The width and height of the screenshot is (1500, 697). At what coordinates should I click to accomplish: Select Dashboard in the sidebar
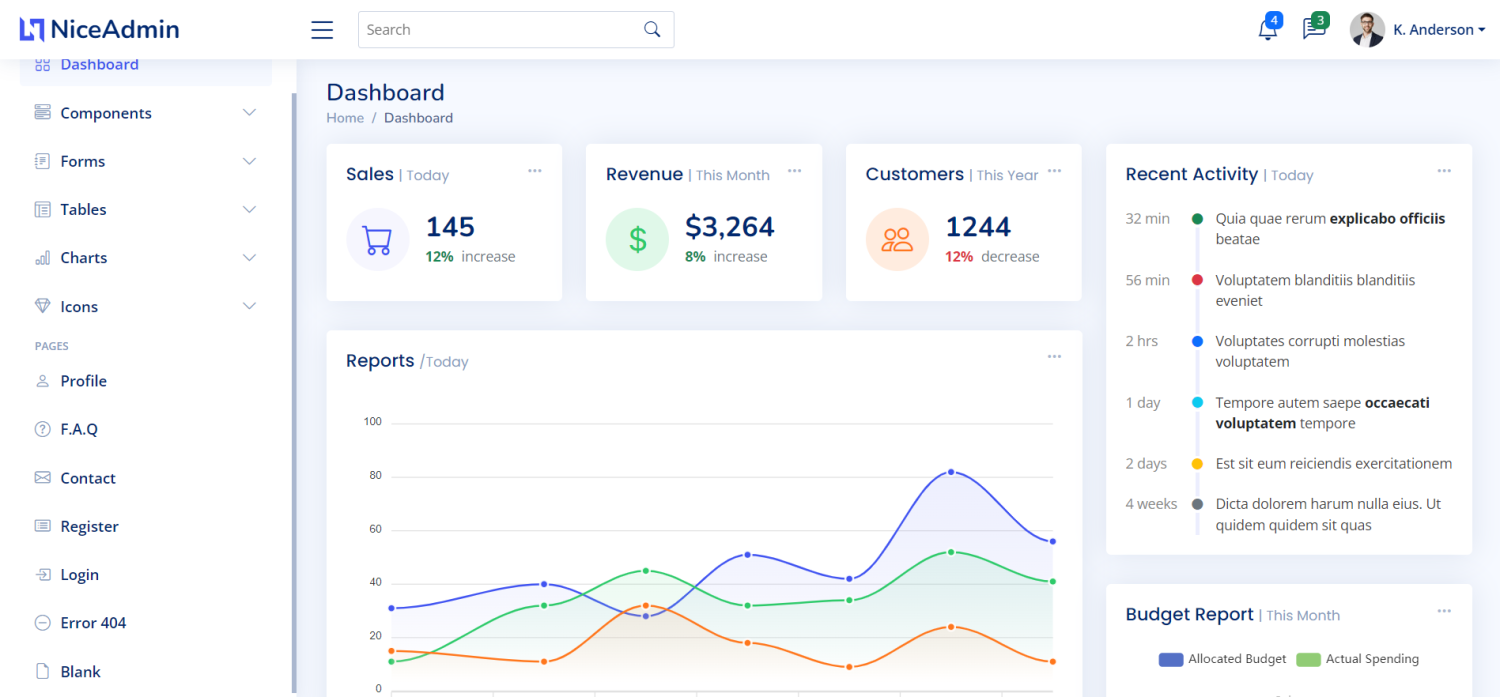[x=101, y=63]
